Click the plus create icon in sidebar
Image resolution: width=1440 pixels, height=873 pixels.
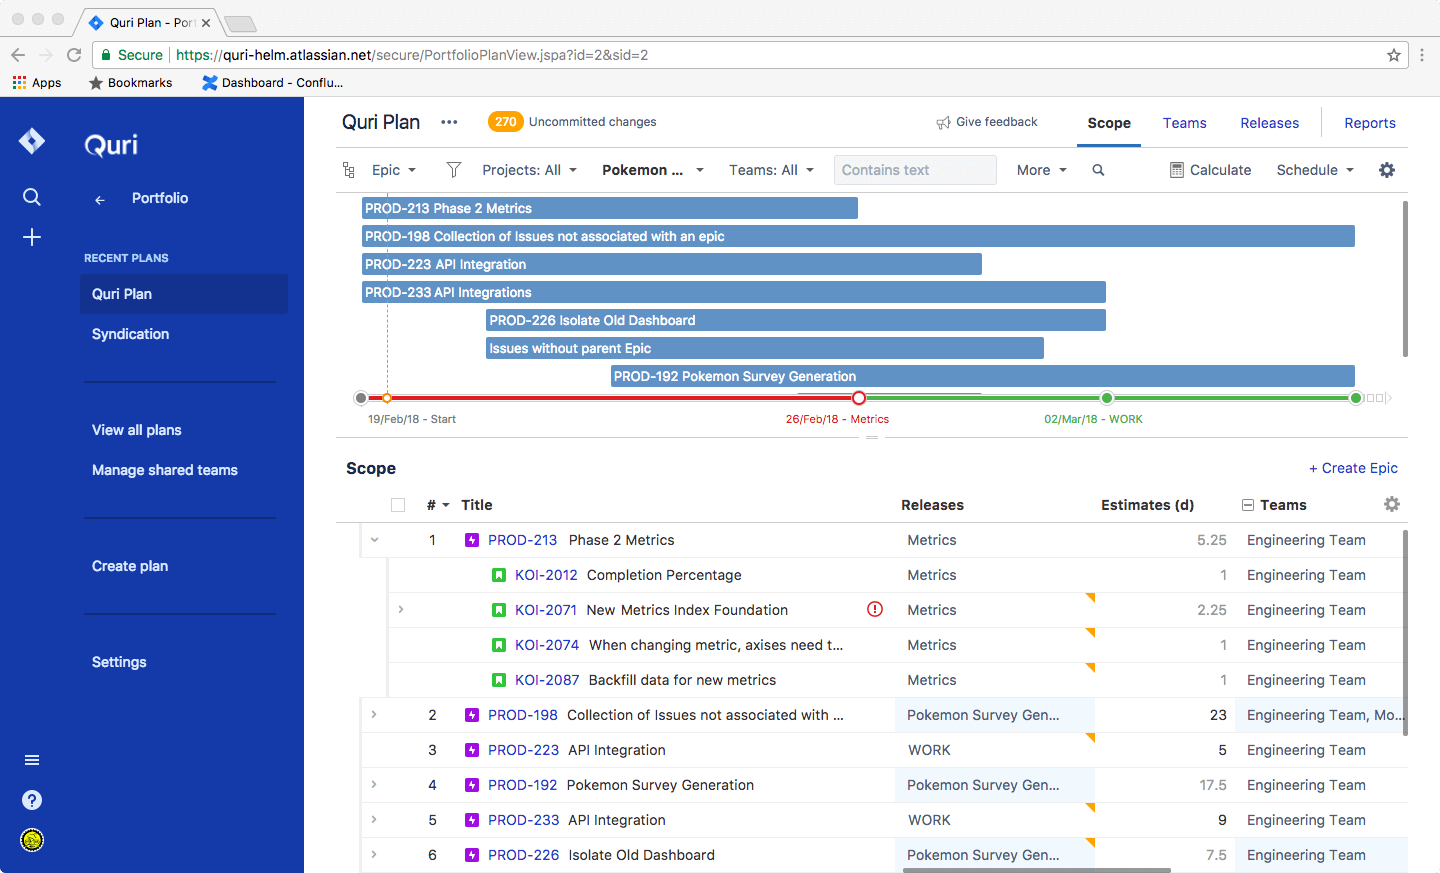(32, 237)
